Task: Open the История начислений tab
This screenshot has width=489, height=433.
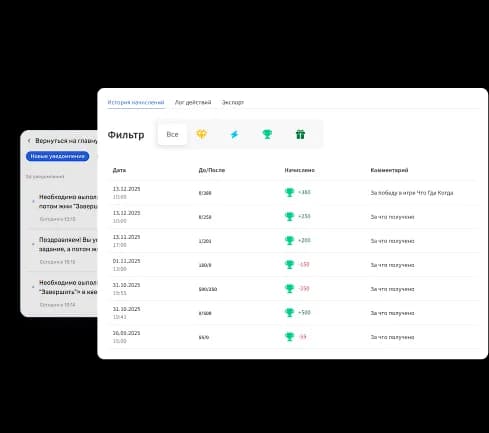Action: pos(136,102)
